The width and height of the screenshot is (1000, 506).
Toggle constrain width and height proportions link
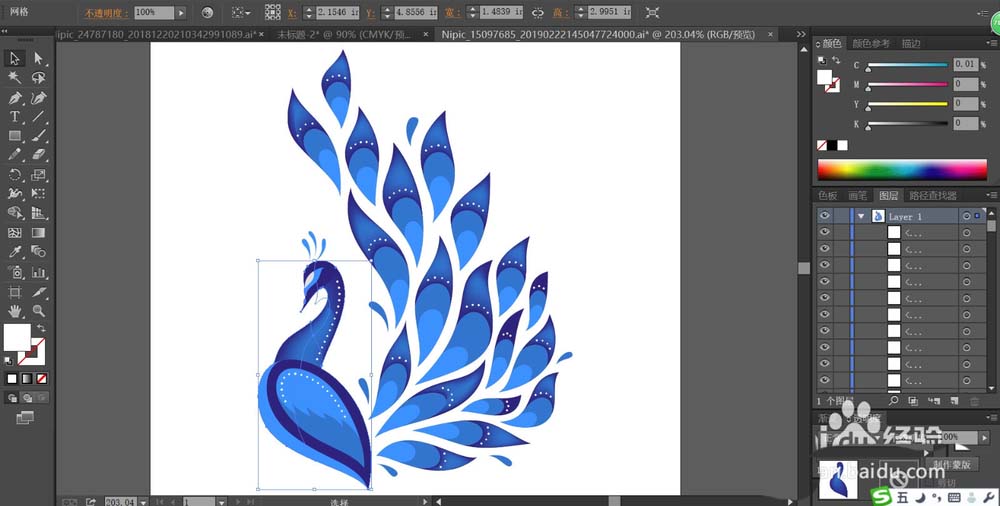point(538,12)
